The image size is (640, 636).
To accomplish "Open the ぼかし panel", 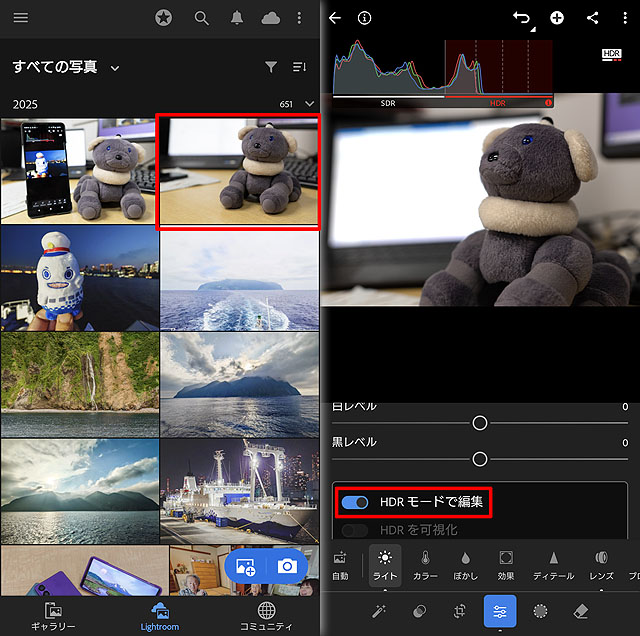I will click(465, 566).
